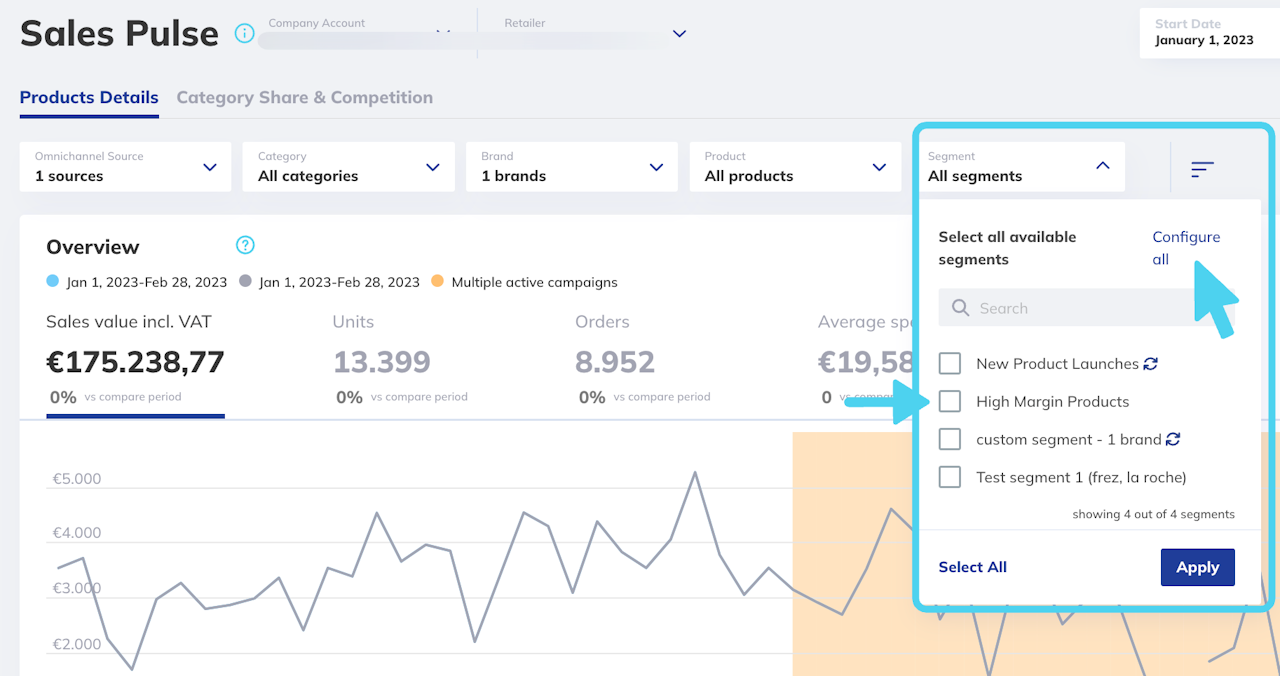The width and height of the screenshot is (1280, 676).
Task: Check the New Product Launches checkbox
Action: pyautogui.click(x=950, y=364)
